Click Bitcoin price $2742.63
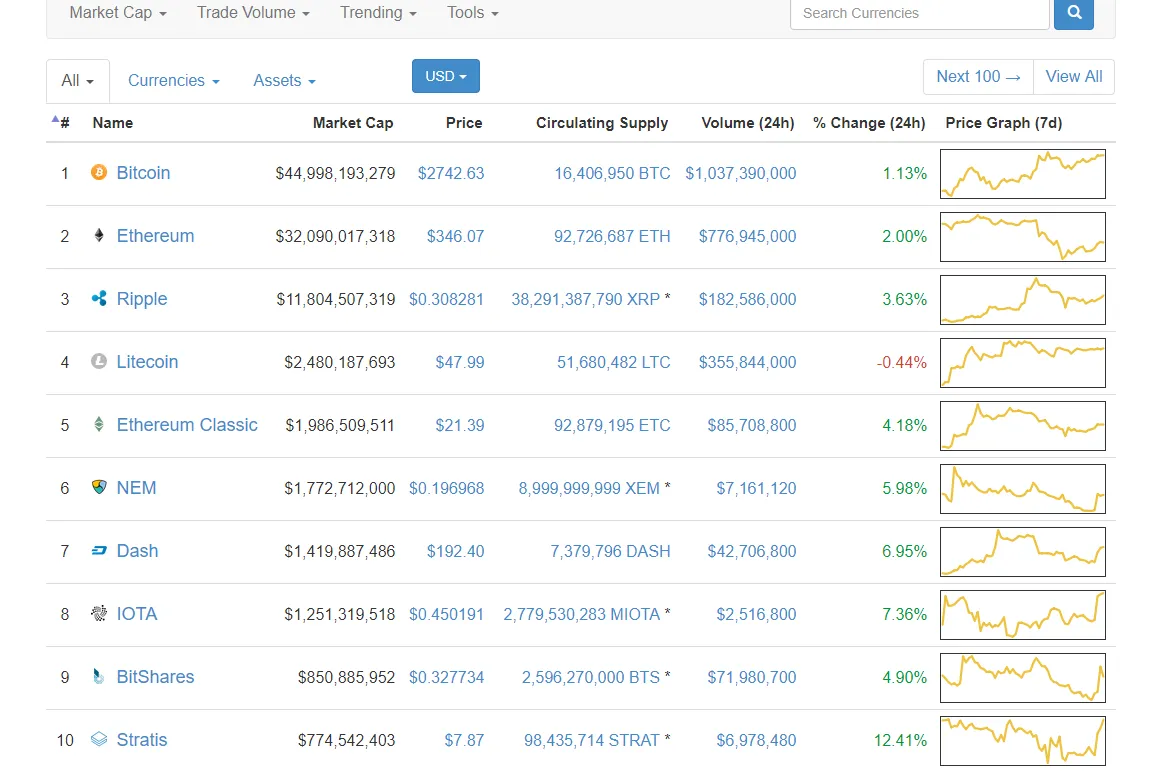Image resolution: width=1165 pixels, height=771 pixels. [x=451, y=173]
